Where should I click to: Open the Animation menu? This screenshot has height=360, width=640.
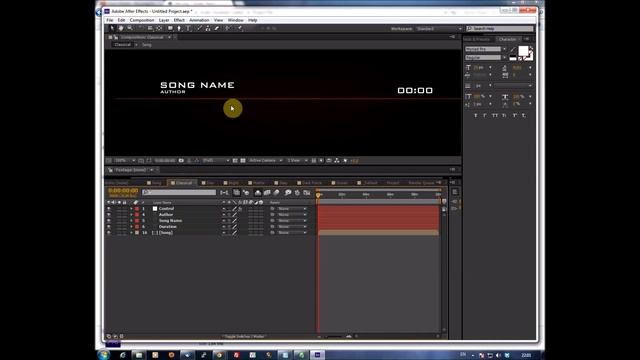[x=199, y=20]
